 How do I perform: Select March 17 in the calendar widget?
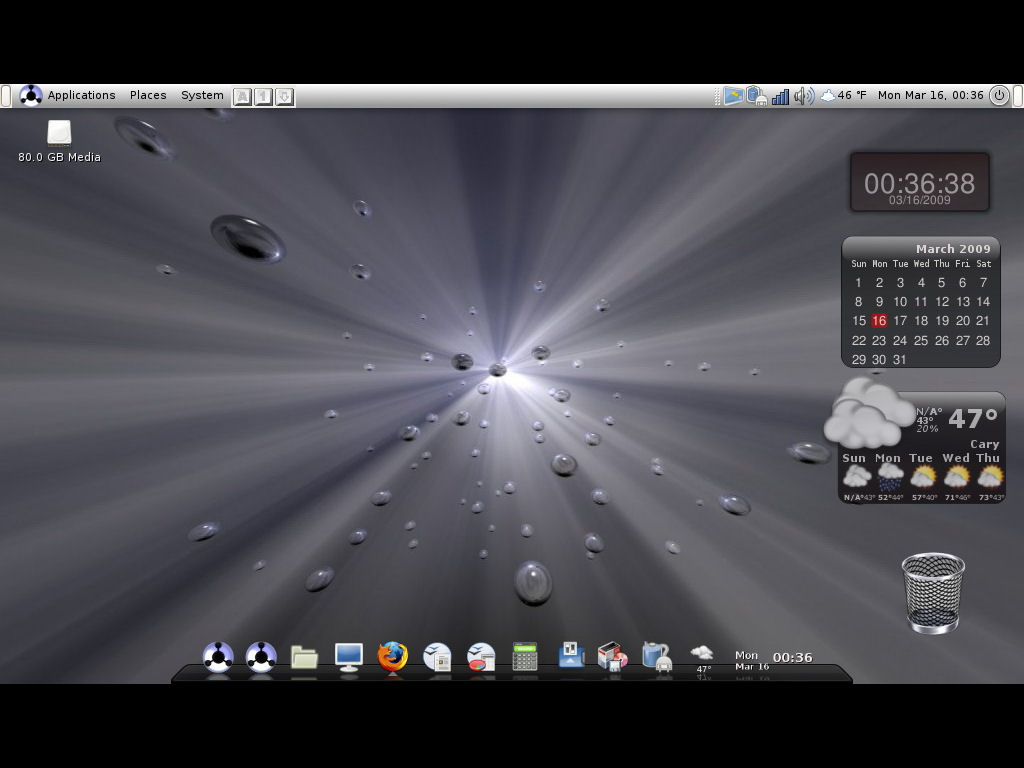click(900, 321)
